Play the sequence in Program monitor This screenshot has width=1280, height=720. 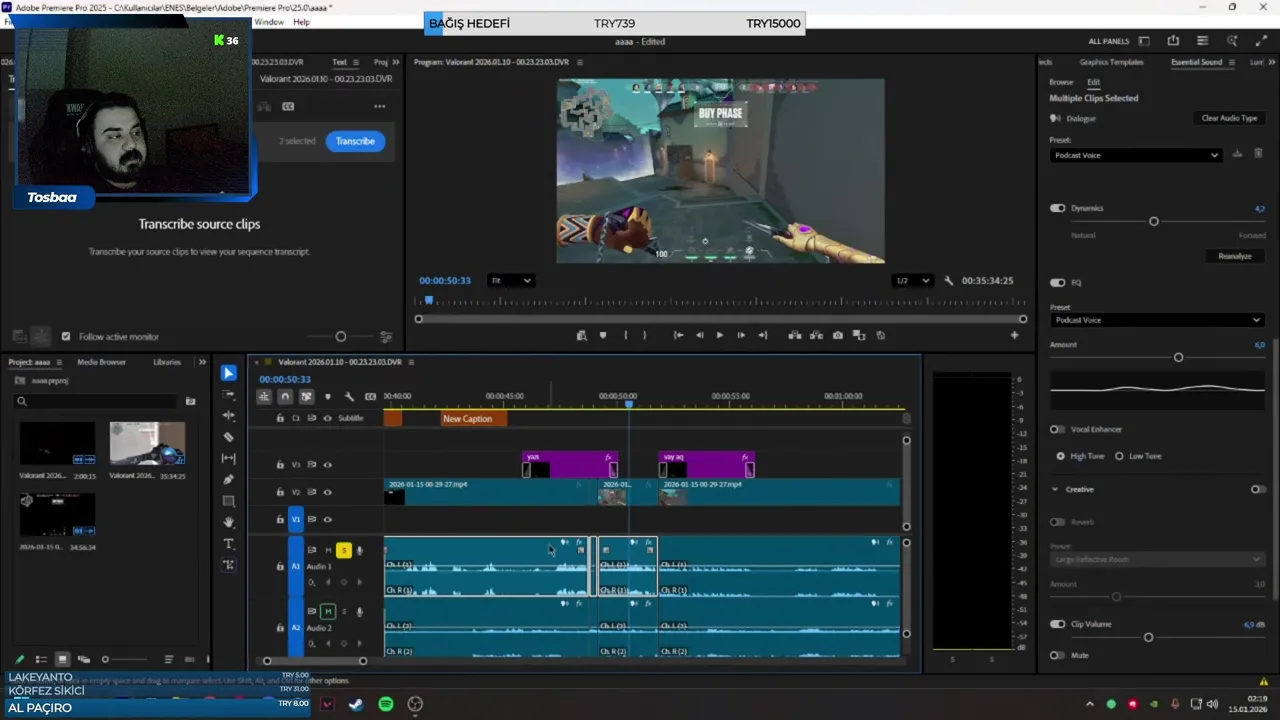coord(719,335)
